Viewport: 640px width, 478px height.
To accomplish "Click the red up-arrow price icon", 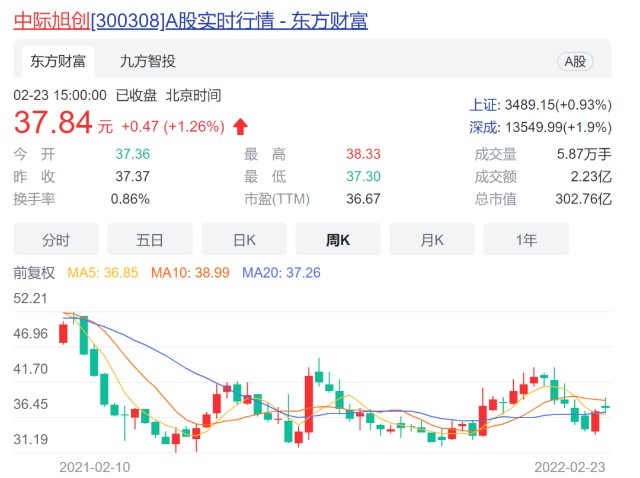I will click(x=240, y=127).
